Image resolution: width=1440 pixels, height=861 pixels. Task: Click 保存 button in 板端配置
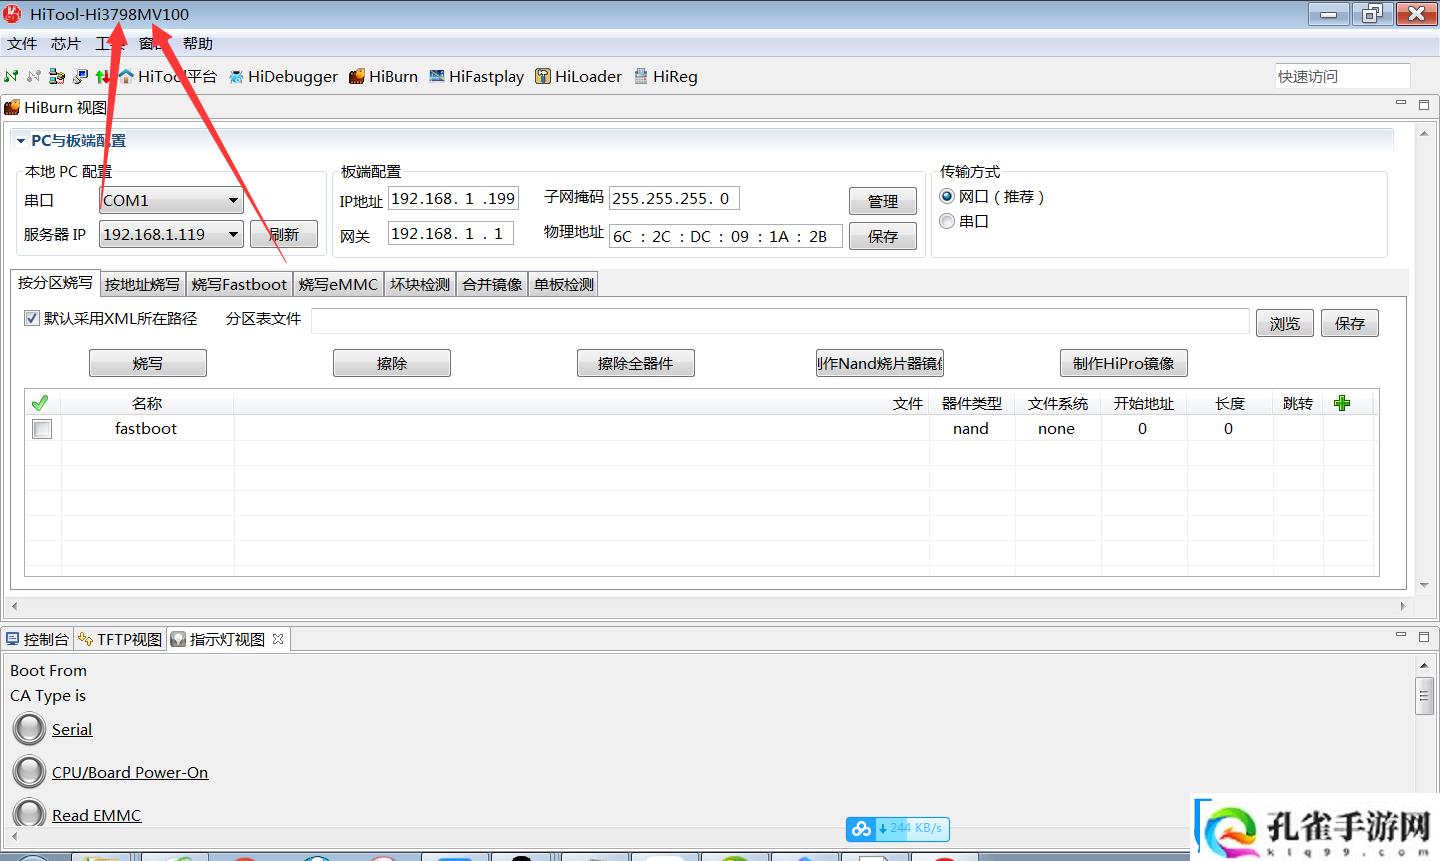point(883,236)
